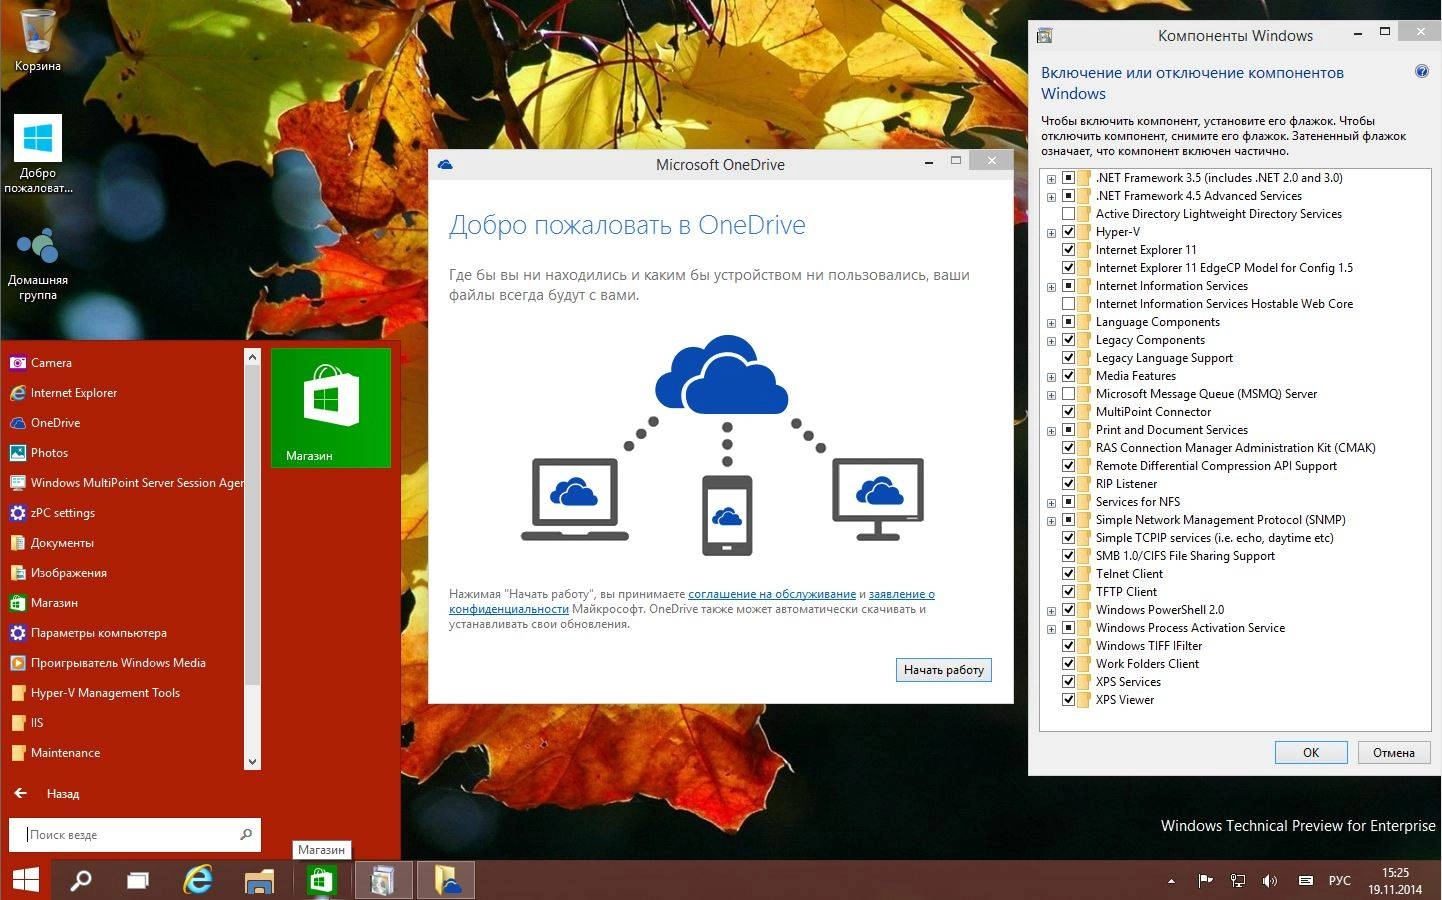
Task: Switch to the OneDrive setup taskbar button
Action: [446, 880]
